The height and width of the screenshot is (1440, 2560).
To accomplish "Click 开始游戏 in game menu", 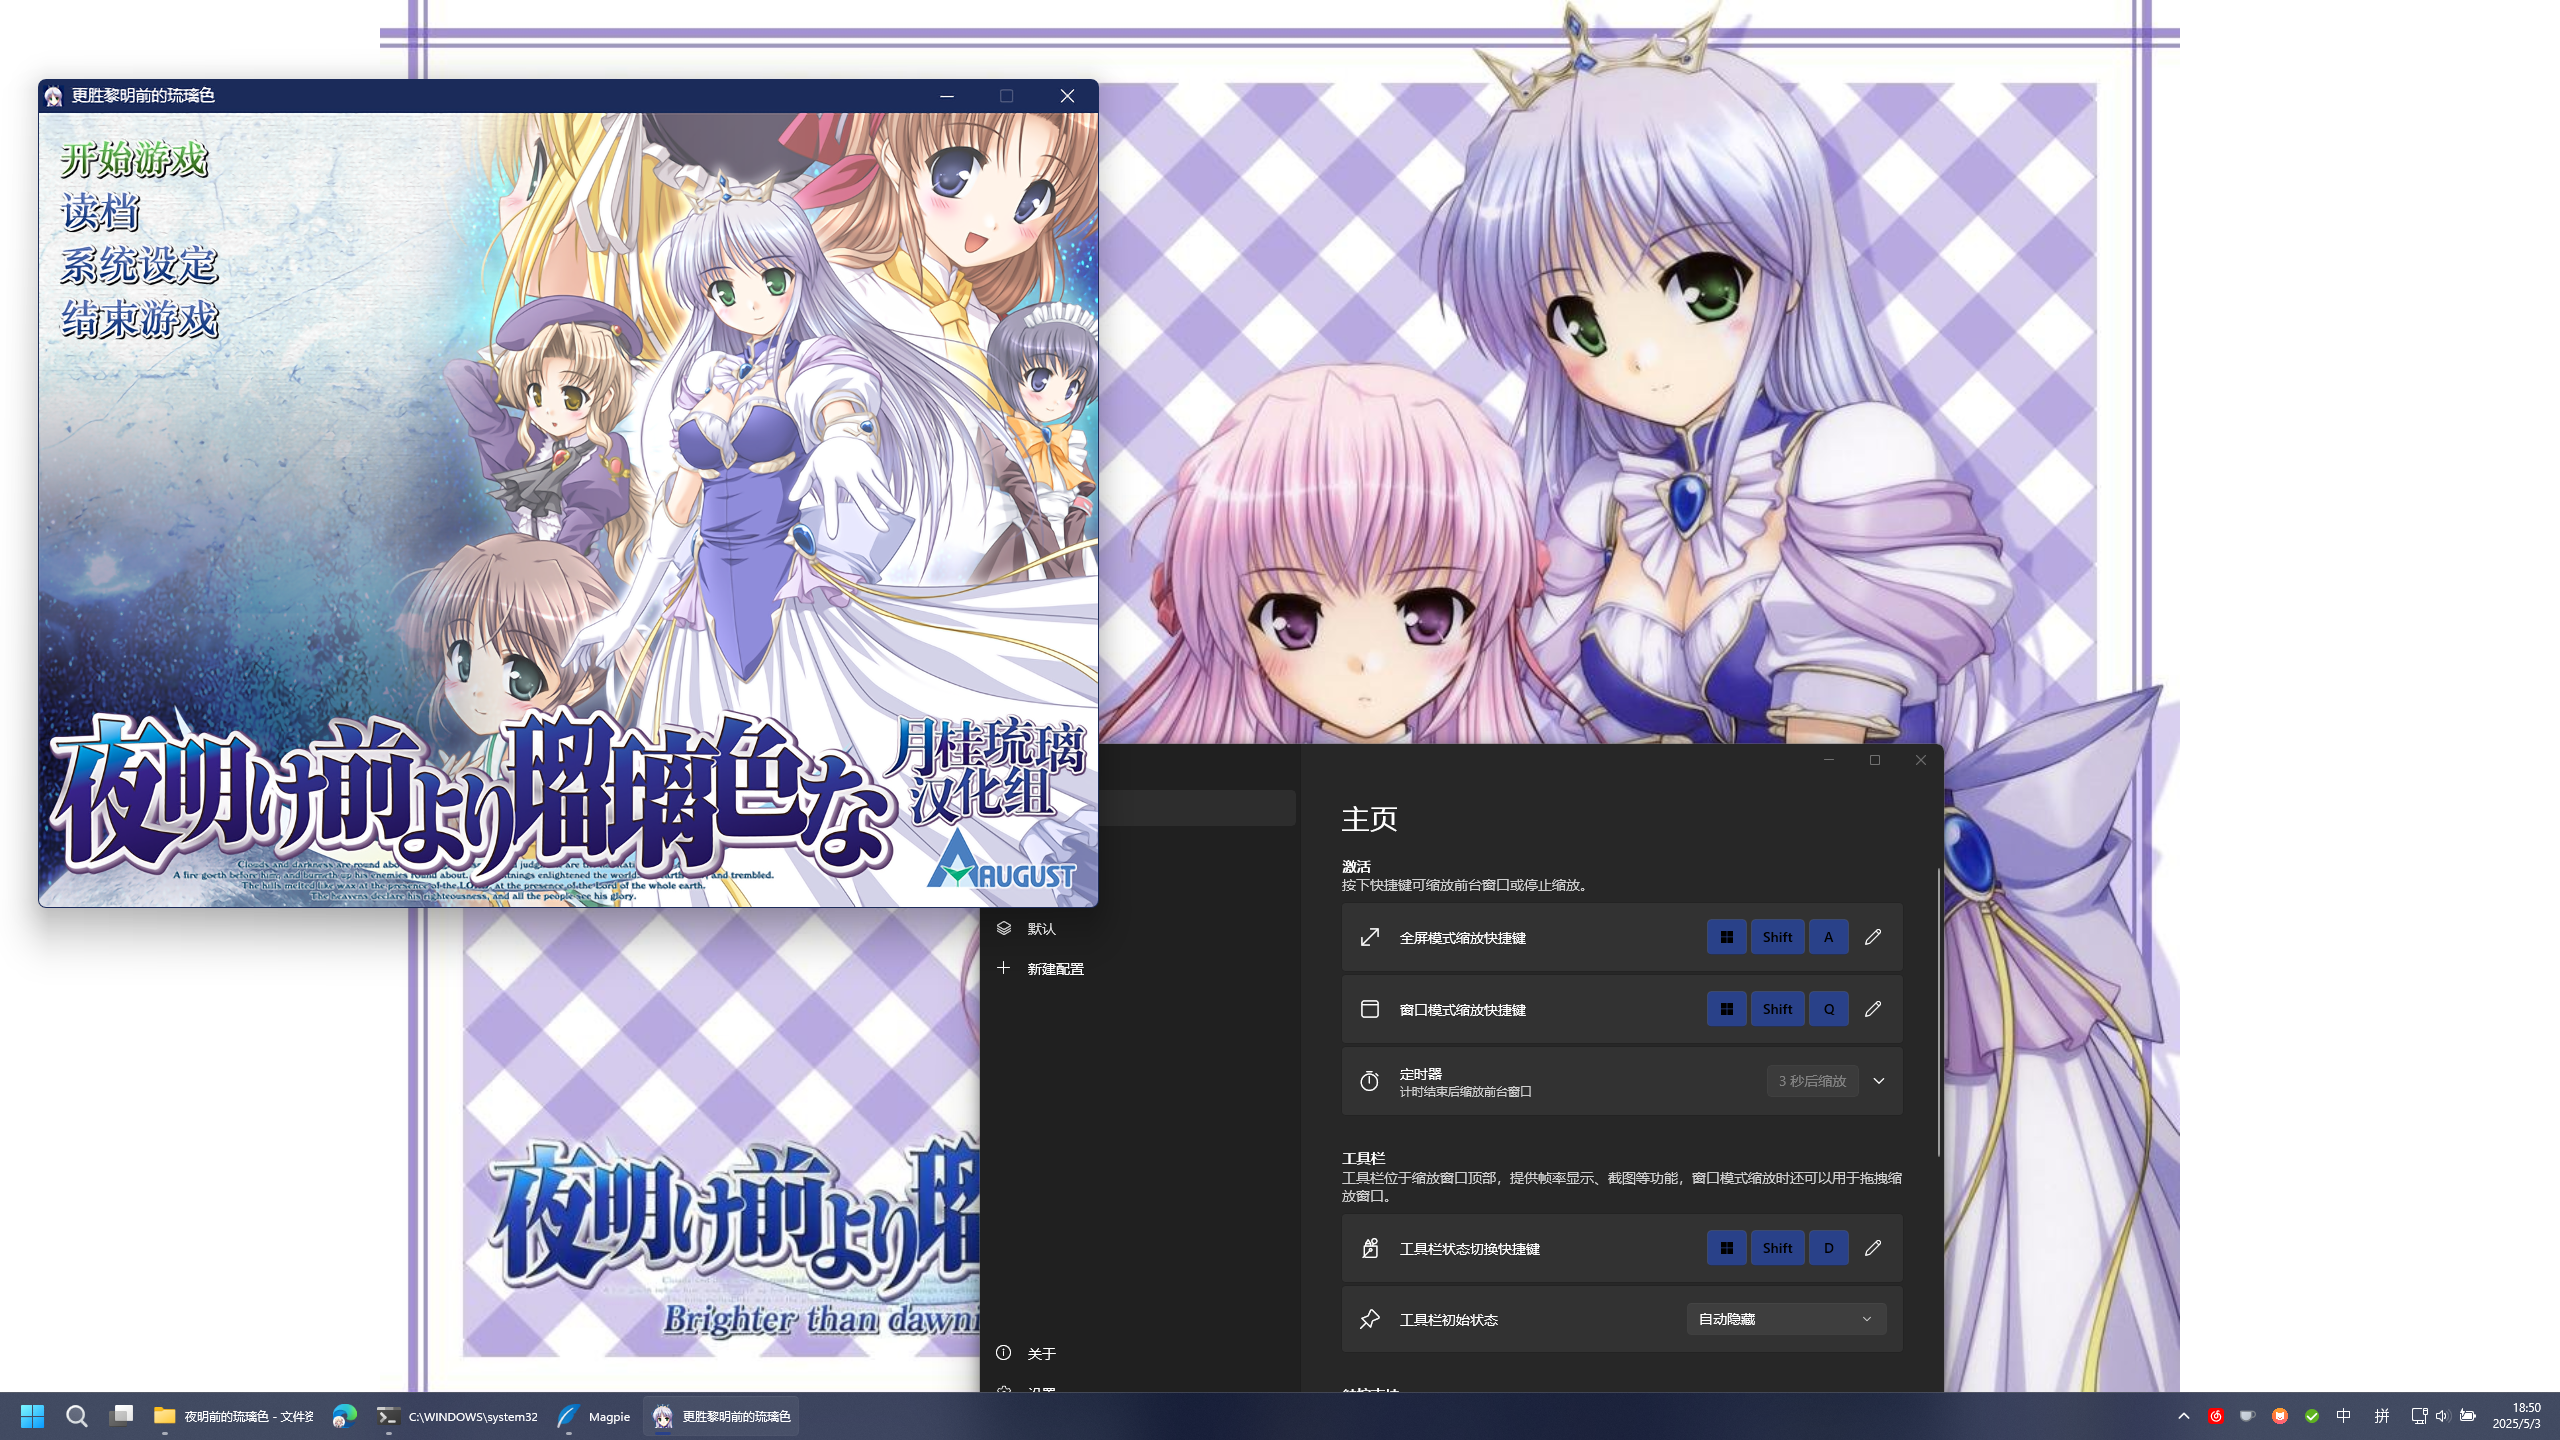I will 134,159.
